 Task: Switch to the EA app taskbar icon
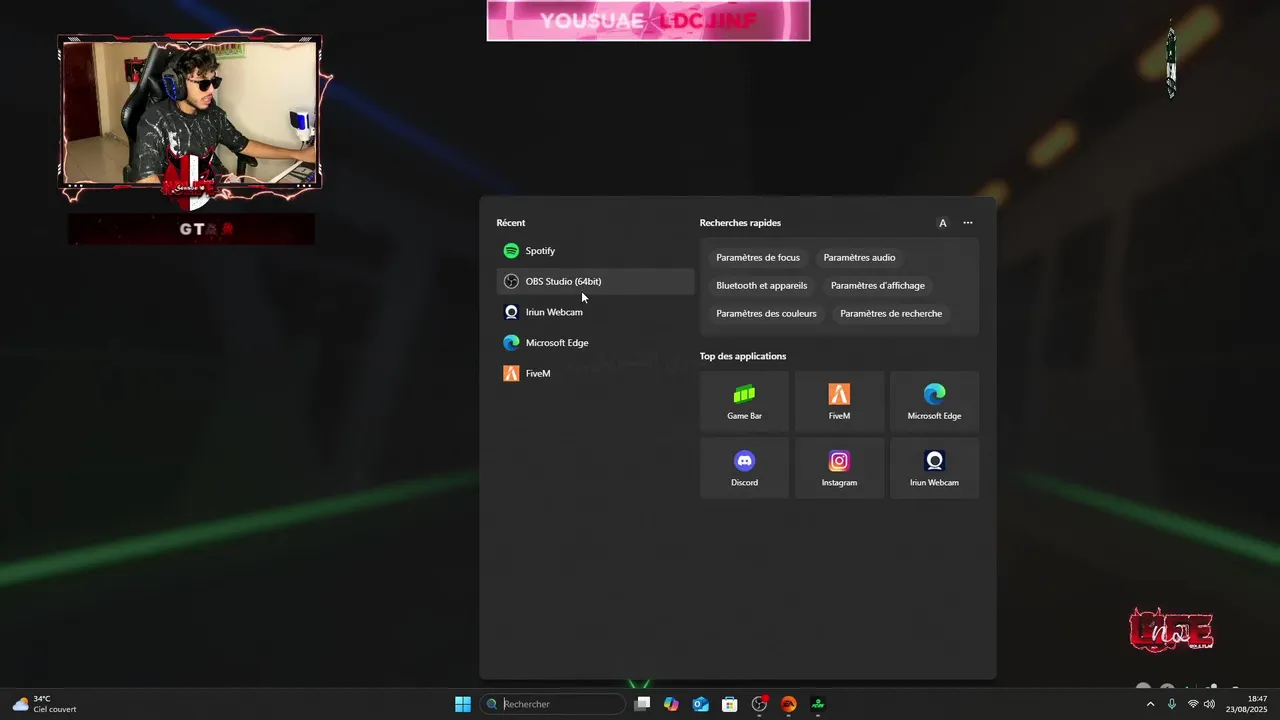(x=789, y=704)
